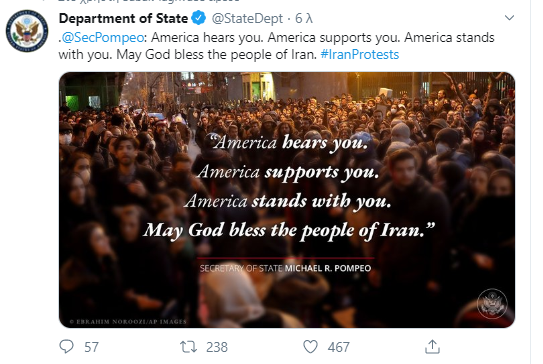The width and height of the screenshot is (543, 364).
Task: Share the tweet via the upload icon
Action: point(432,347)
